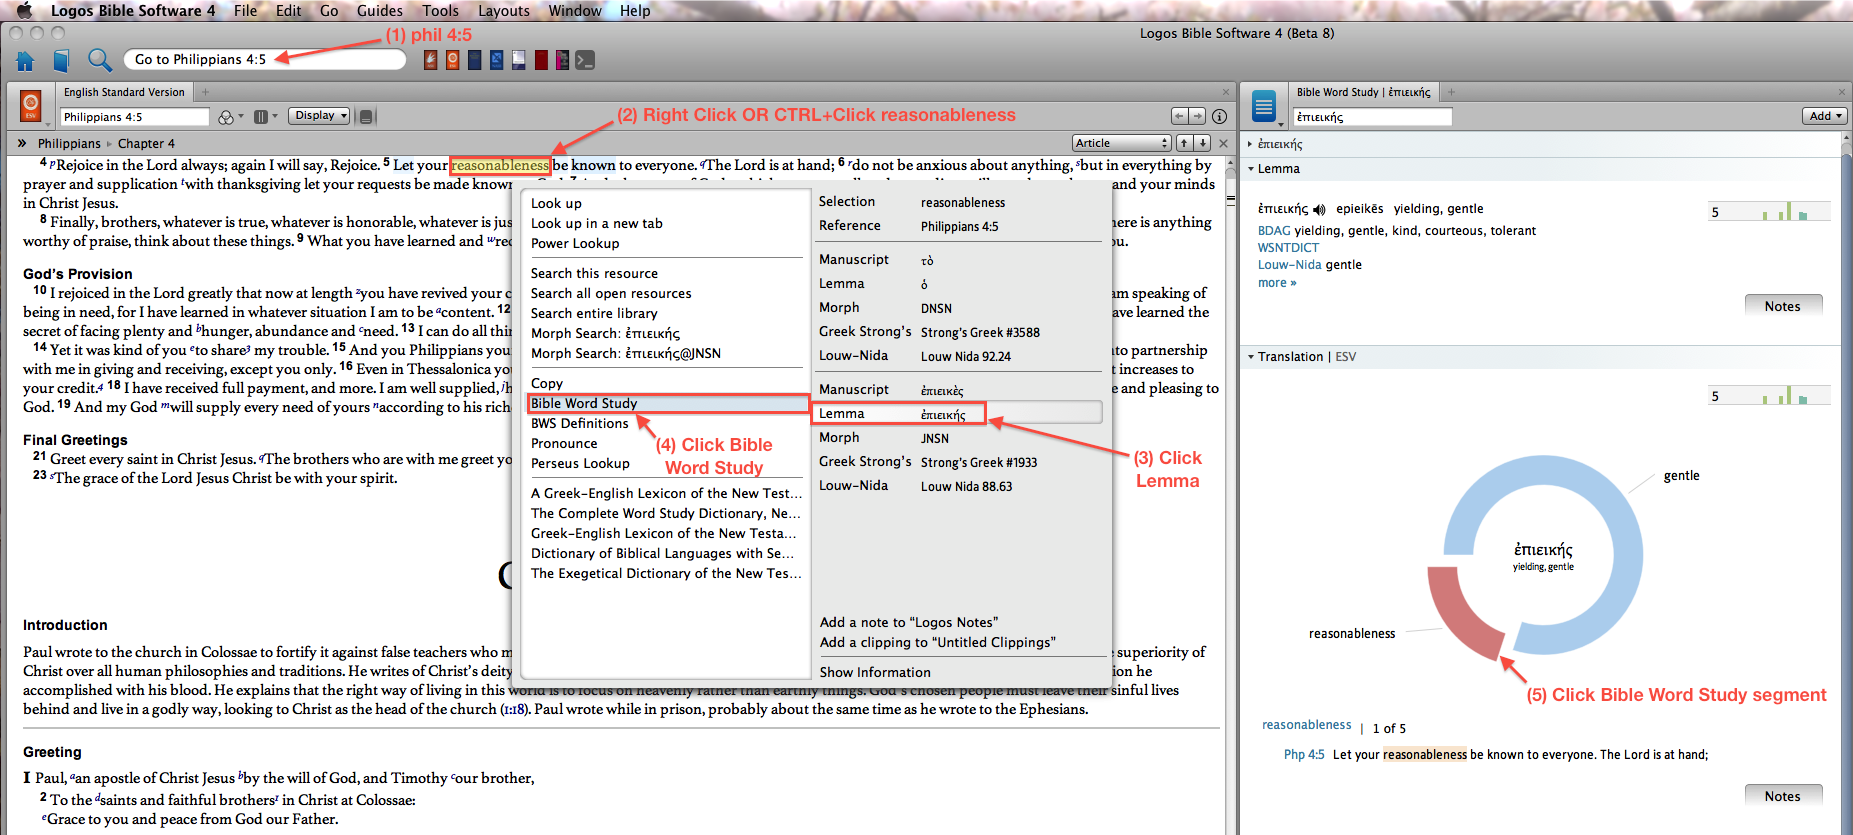Click the Notes button in Lemma section
The width and height of the screenshot is (1853, 835).
point(1783,306)
